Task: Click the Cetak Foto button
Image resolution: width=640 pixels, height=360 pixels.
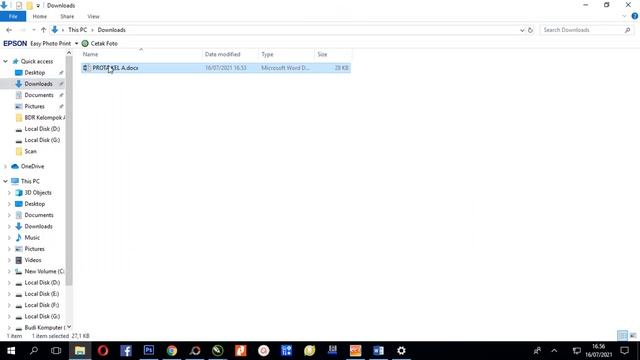Action: (100, 43)
